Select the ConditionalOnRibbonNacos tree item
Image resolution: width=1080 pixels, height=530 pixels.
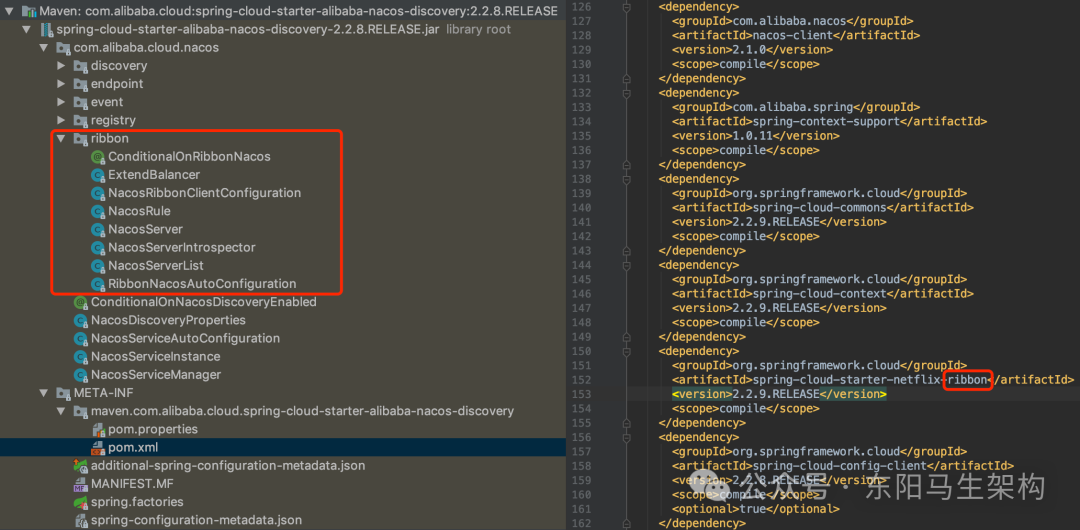pyautogui.click(x=189, y=156)
